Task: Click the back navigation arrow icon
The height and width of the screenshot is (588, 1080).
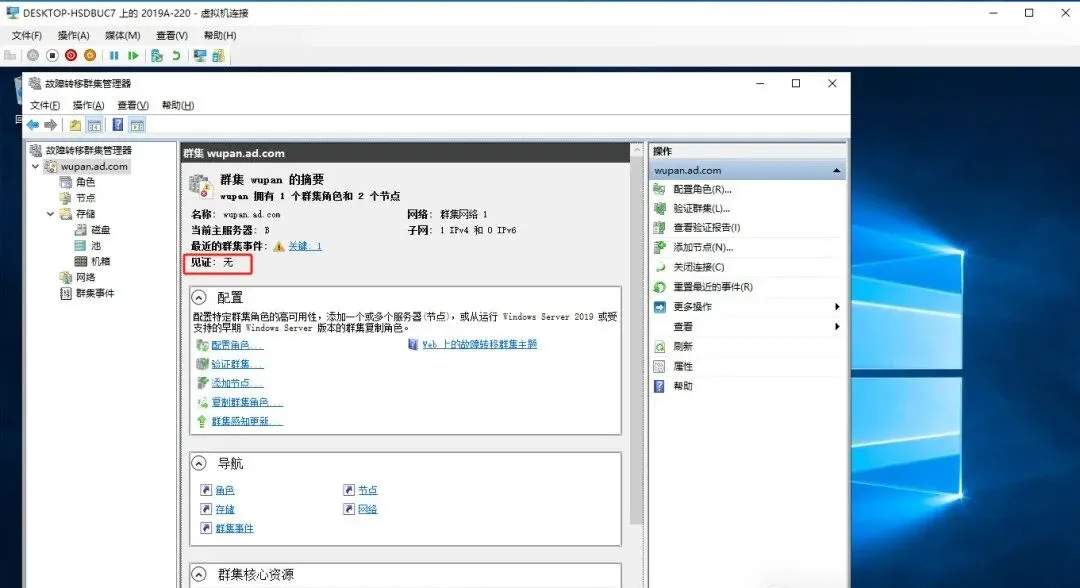Action: (x=33, y=125)
